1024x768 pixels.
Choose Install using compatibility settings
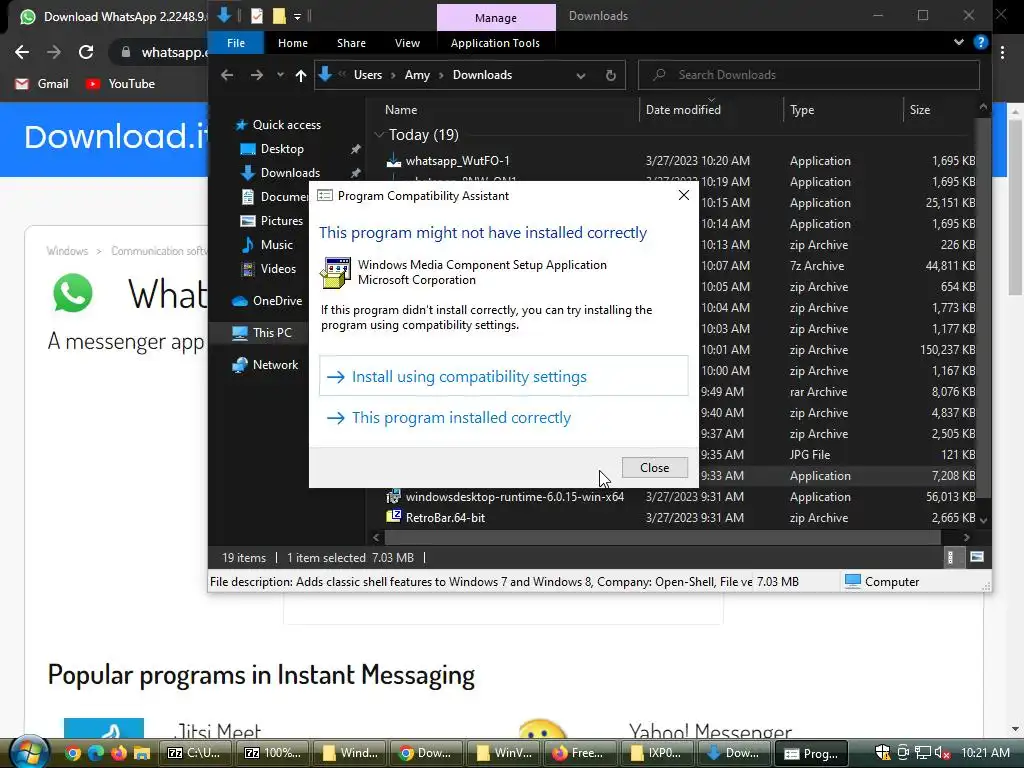tap(504, 376)
